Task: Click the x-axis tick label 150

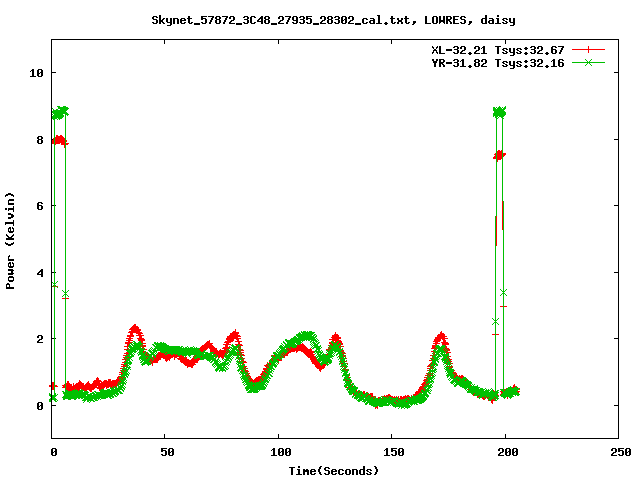Action: click(394, 452)
